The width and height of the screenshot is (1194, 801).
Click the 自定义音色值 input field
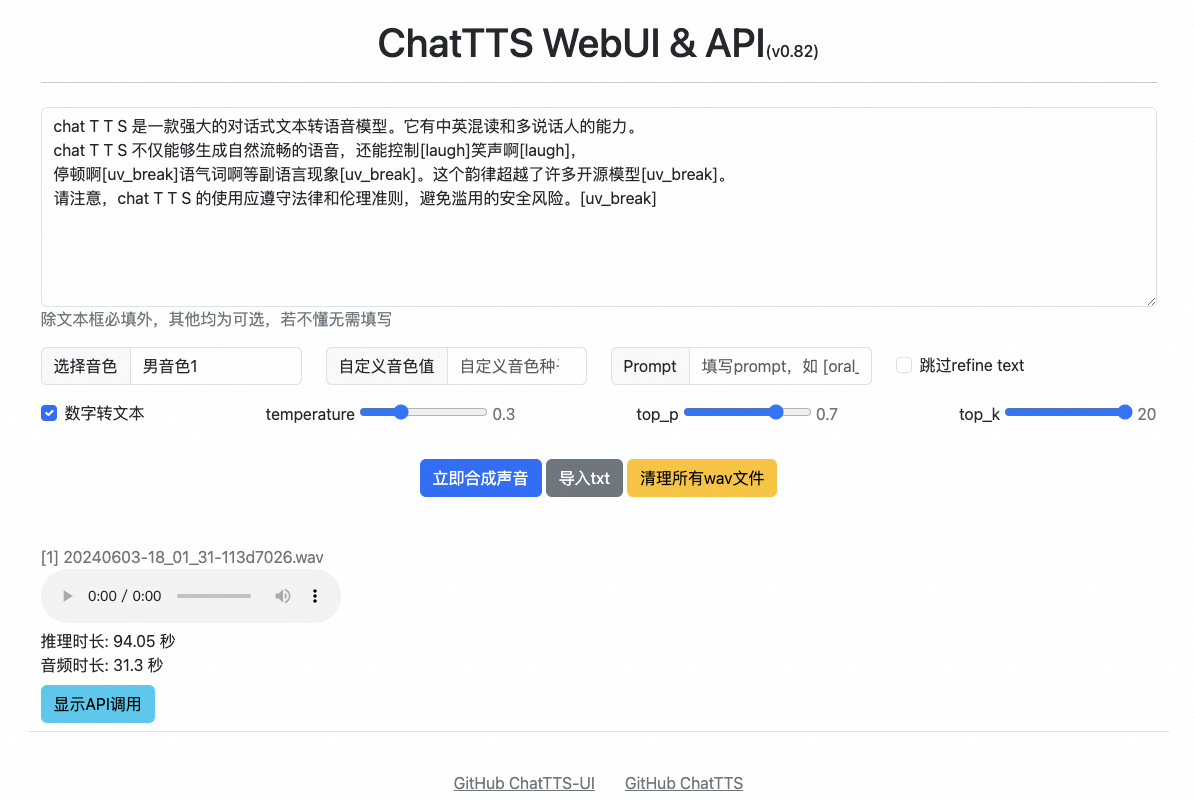point(517,366)
